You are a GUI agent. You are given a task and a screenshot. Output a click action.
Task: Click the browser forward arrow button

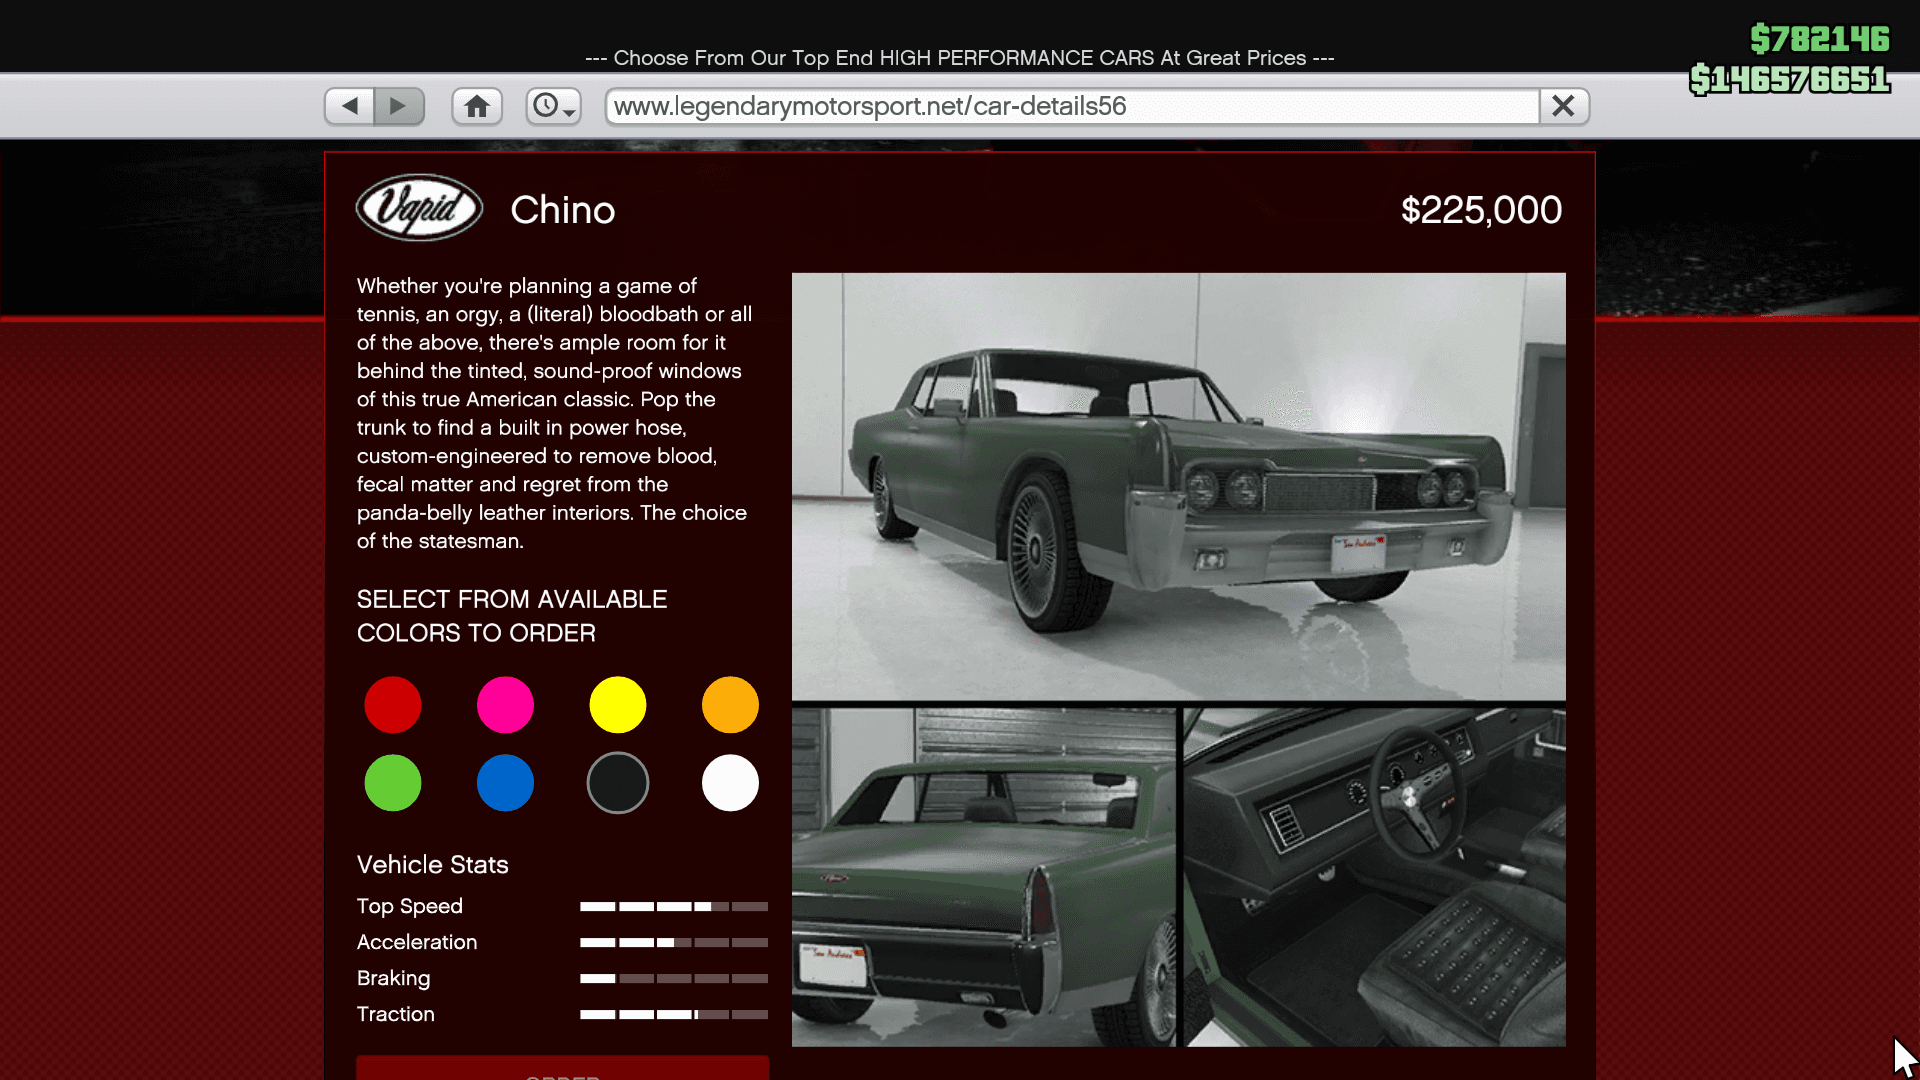398,106
